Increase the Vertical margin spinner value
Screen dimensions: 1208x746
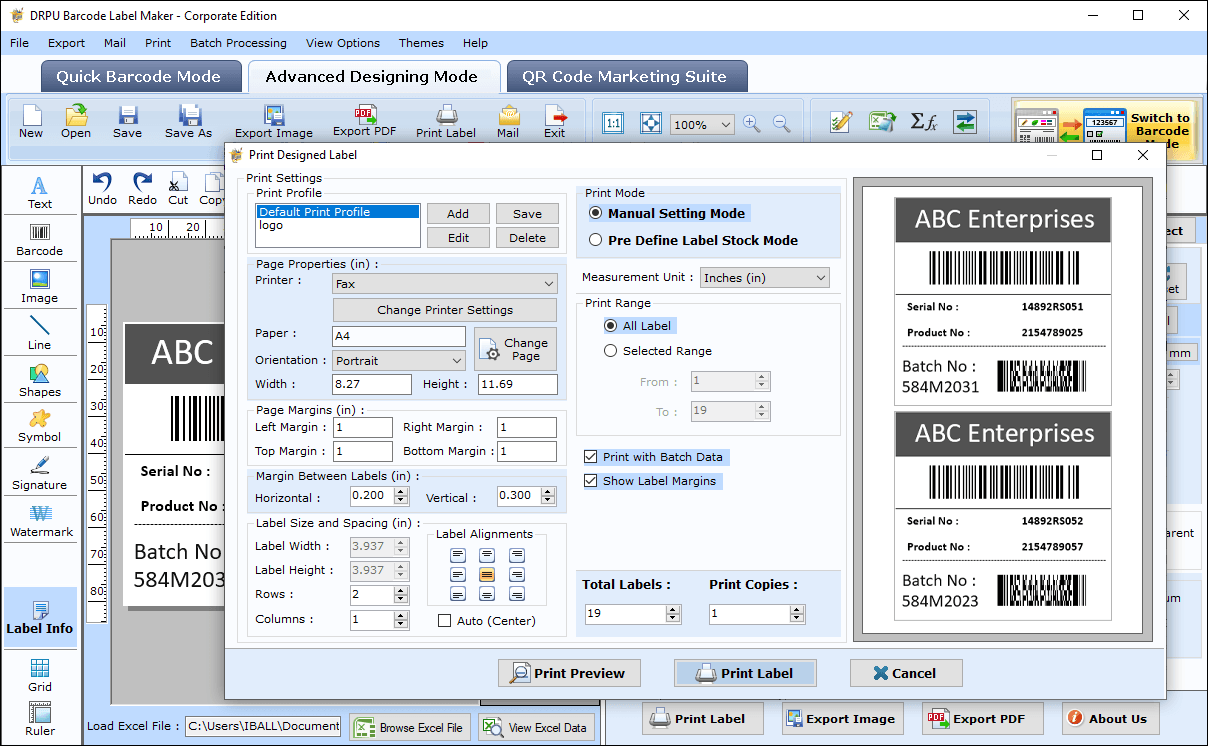(548, 492)
